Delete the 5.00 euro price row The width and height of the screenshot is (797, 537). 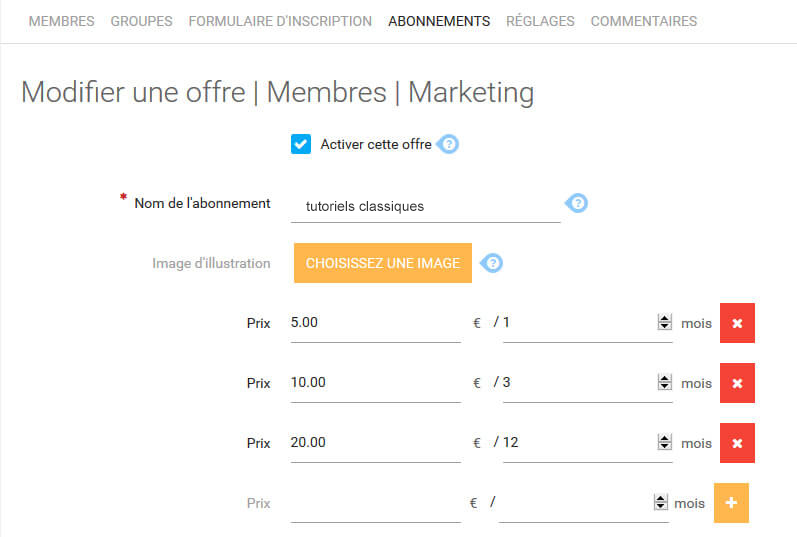[737, 323]
